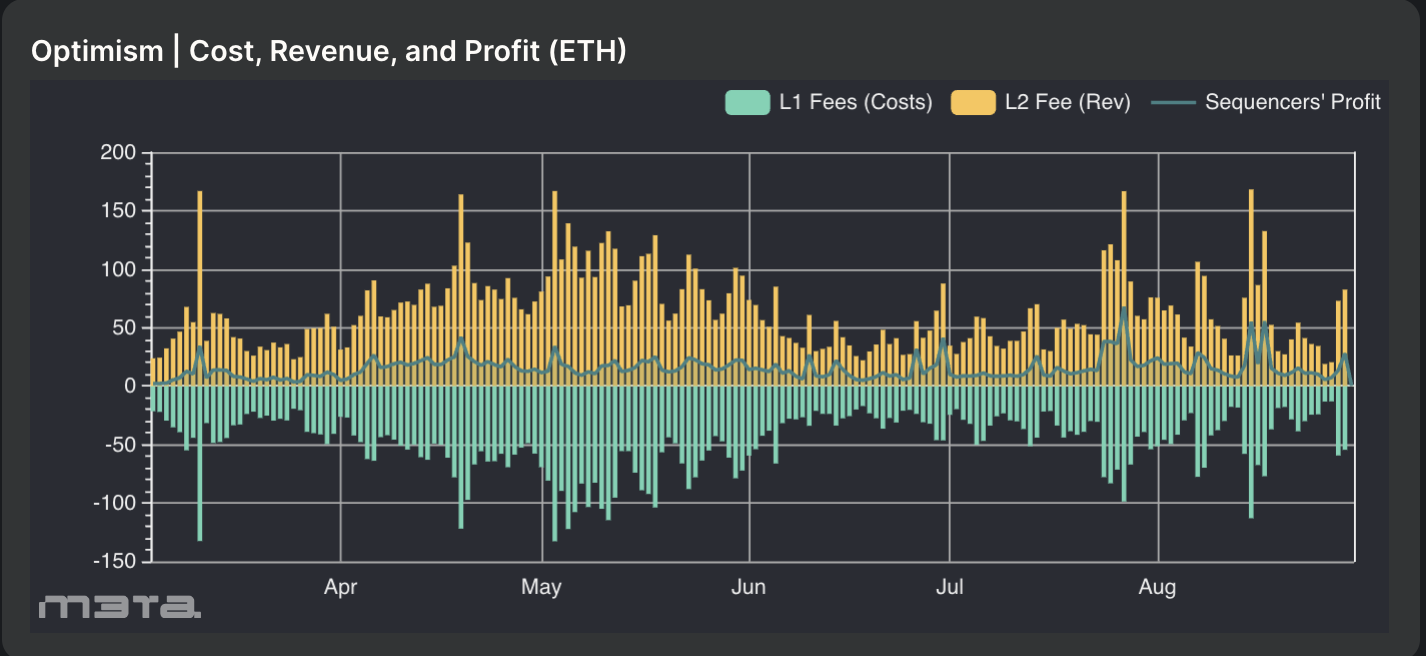The width and height of the screenshot is (1426, 656).
Task: Click the Sequencers' Profit legend line sample
Action: (1173, 102)
